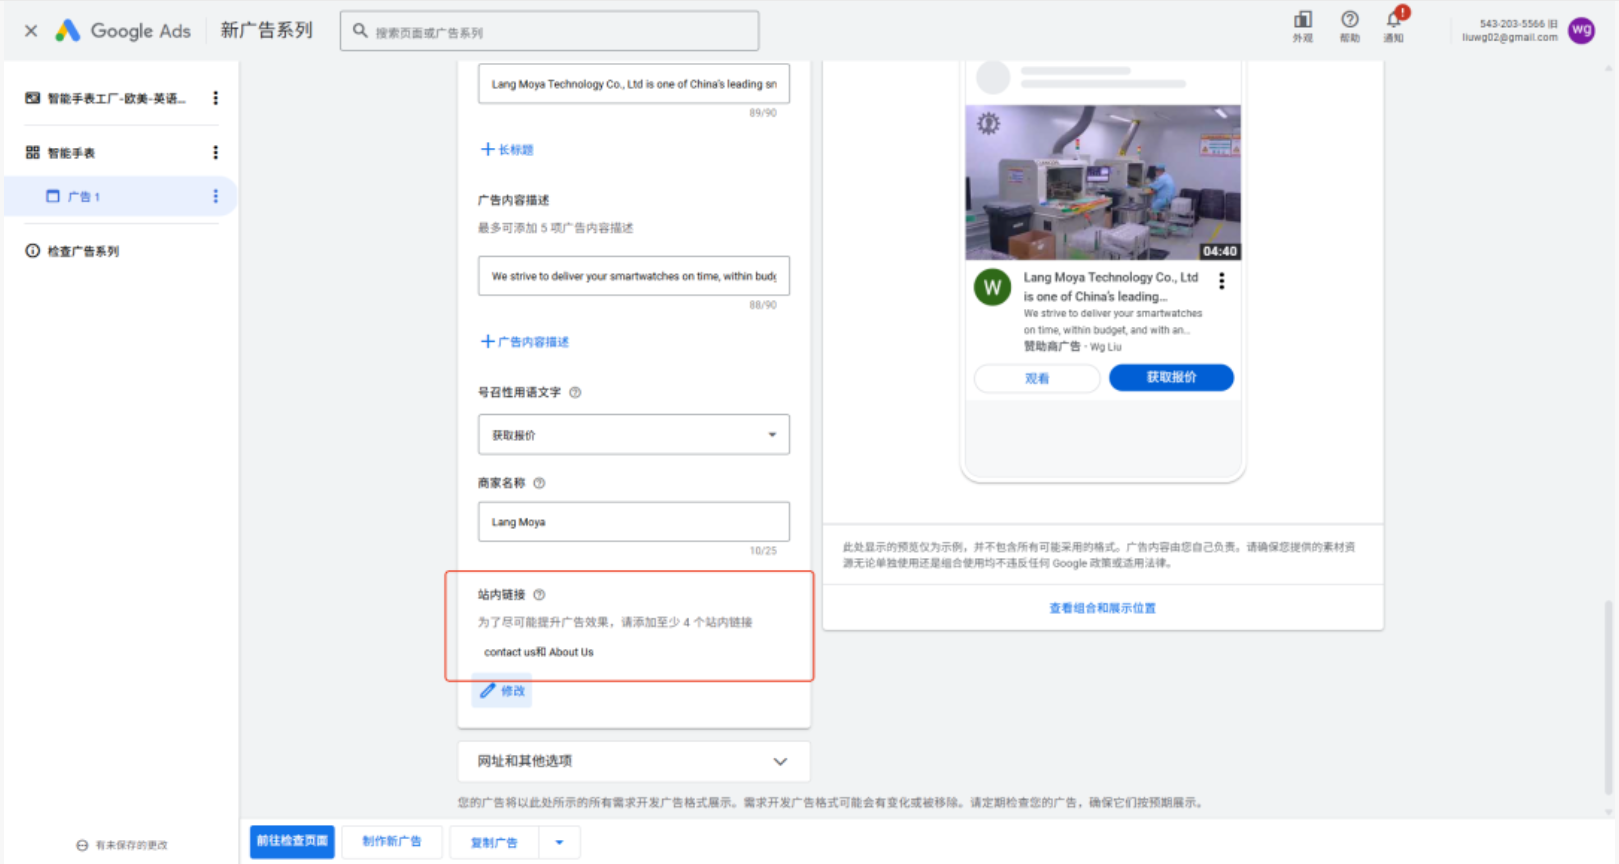The height and width of the screenshot is (864, 1619).
Task: Click the appearance icon in header
Action: tap(1302, 21)
